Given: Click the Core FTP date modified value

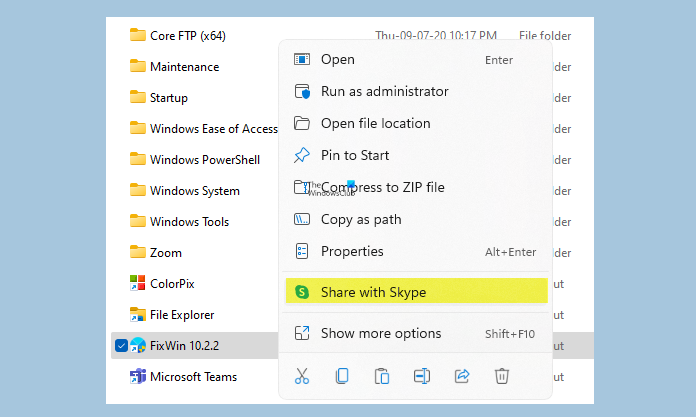Looking at the screenshot, I should click(x=436, y=35).
